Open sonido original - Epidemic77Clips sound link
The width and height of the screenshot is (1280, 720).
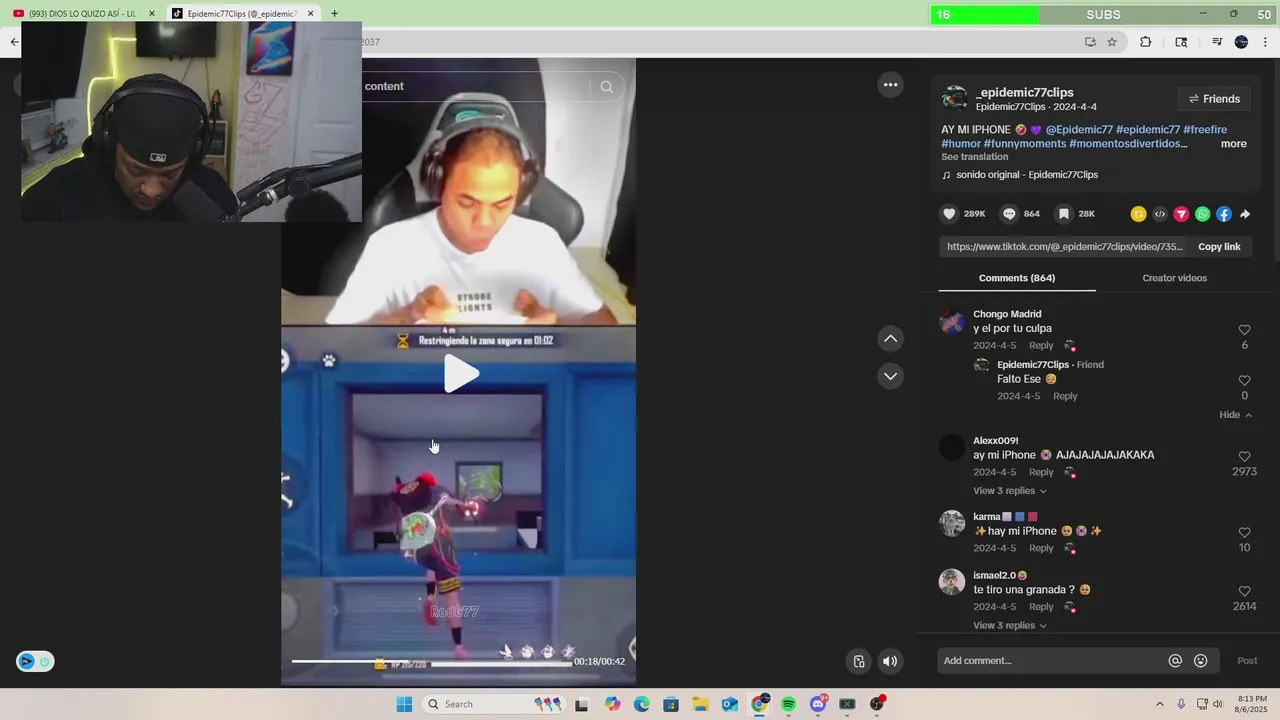[x=1027, y=175]
